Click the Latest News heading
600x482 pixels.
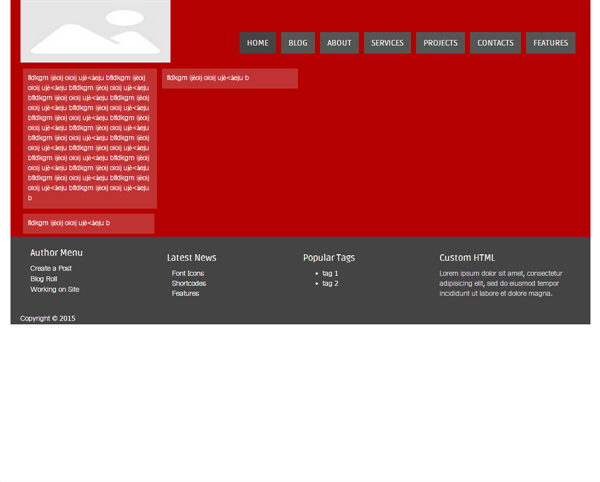192,258
